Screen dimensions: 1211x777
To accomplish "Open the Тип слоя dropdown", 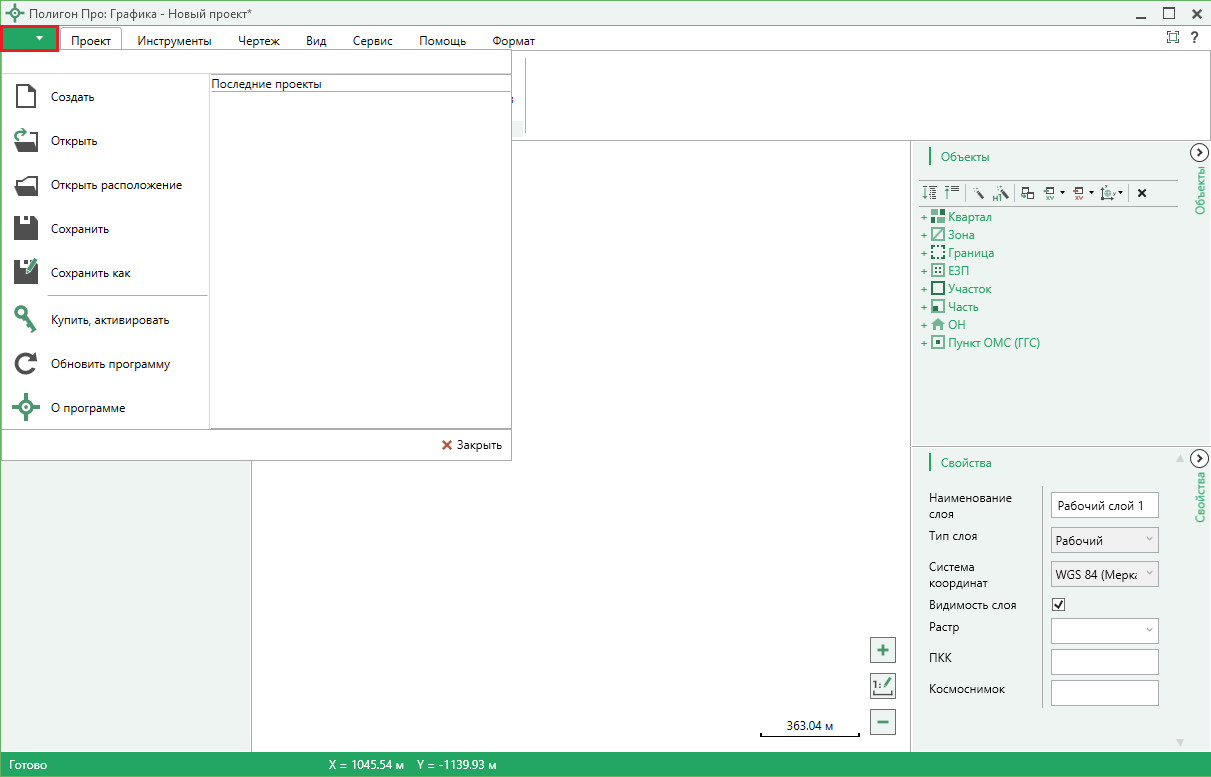I will (x=1105, y=540).
